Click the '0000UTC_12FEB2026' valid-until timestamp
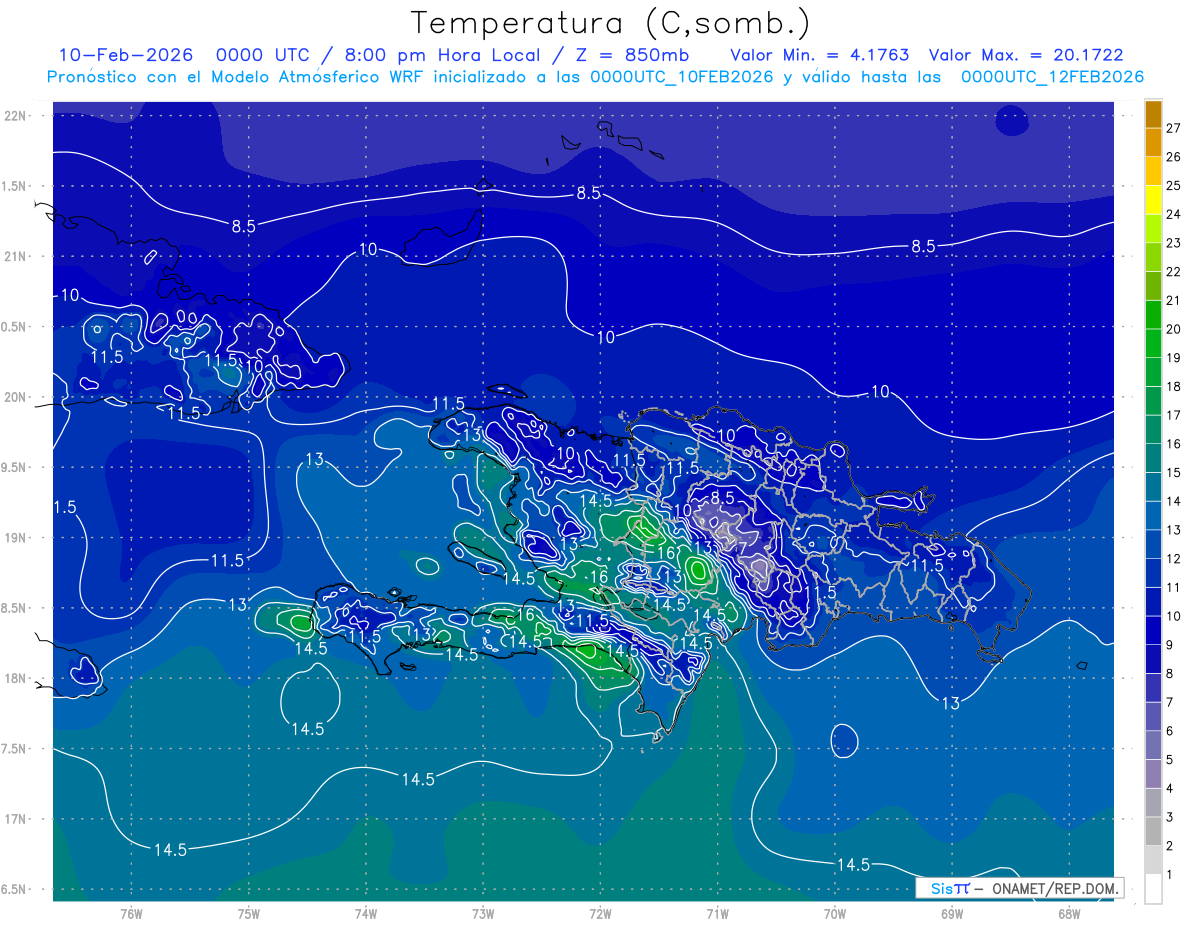 click(x=1052, y=77)
